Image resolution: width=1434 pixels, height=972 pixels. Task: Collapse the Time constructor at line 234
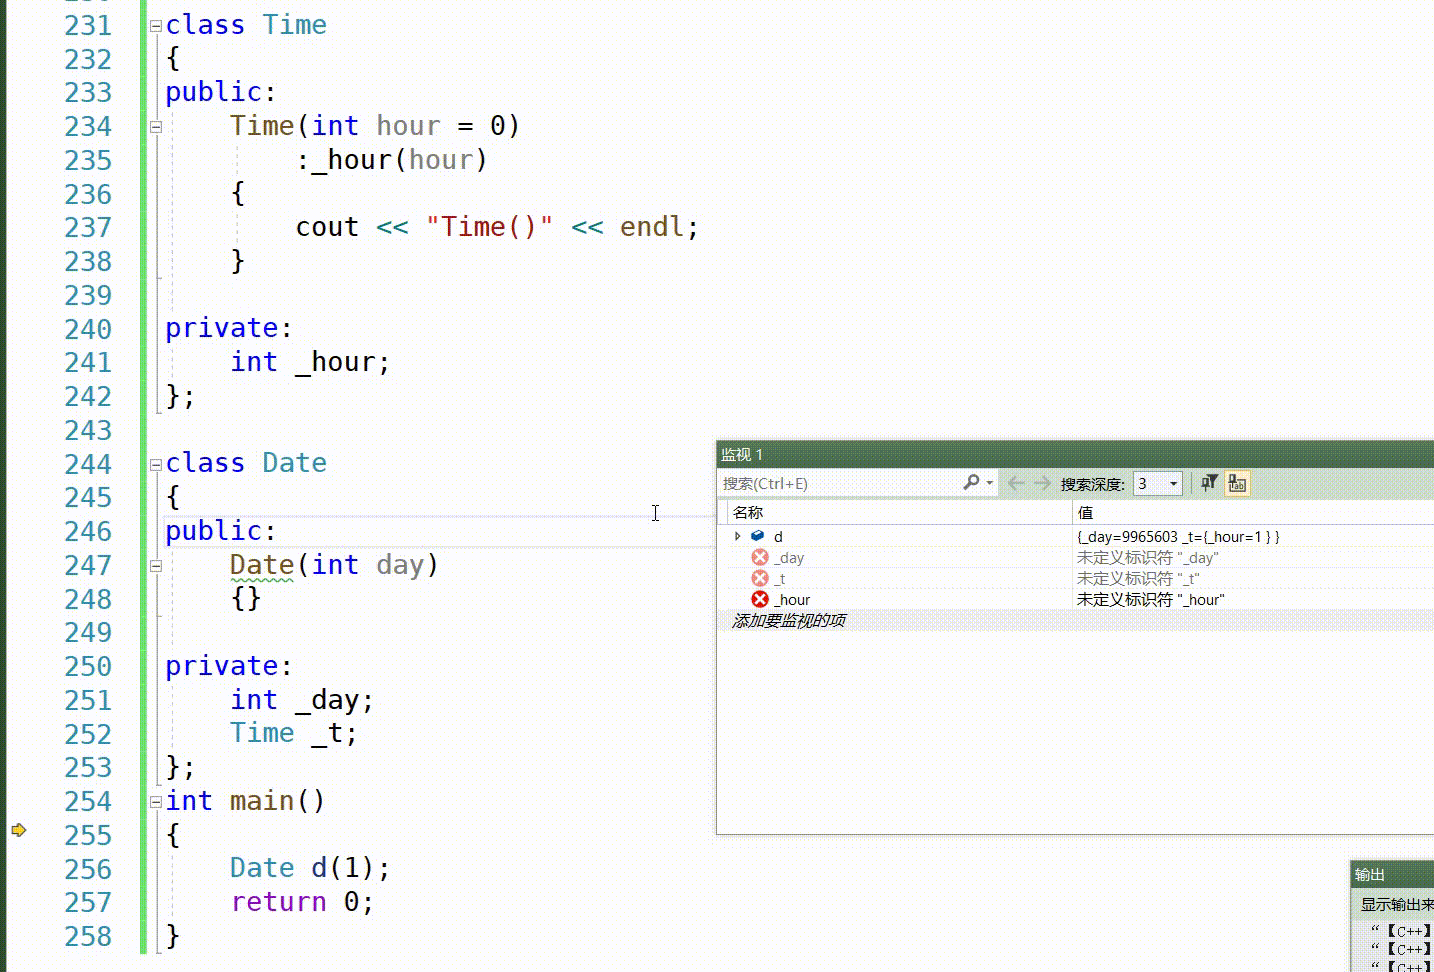pyautogui.click(x=156, y=127)
